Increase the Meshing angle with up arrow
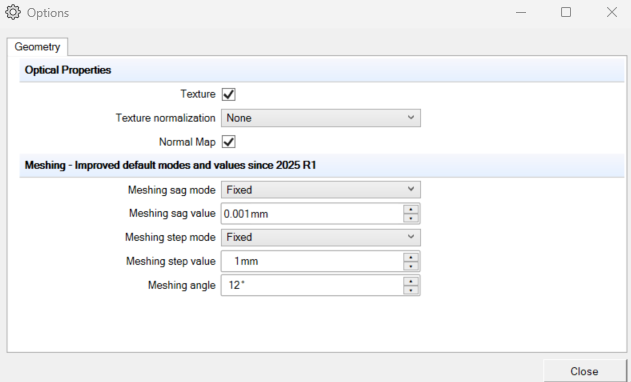Screen dimensions: 631x382 pyautogui.click(x=411, y=281)
